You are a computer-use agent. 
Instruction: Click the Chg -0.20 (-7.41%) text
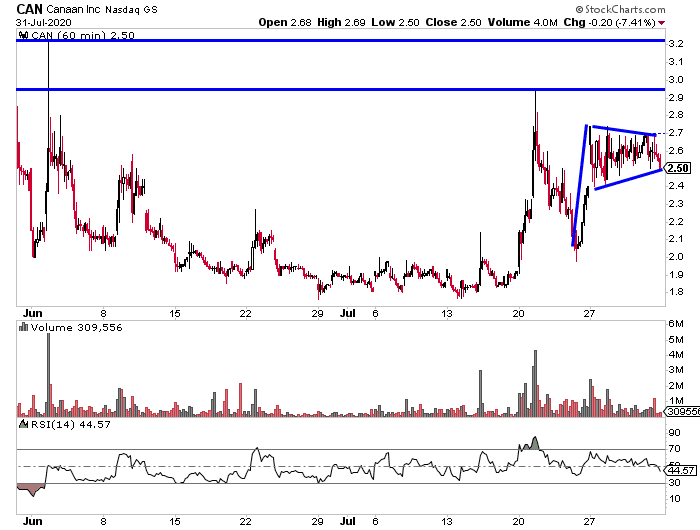pos(609,22)
